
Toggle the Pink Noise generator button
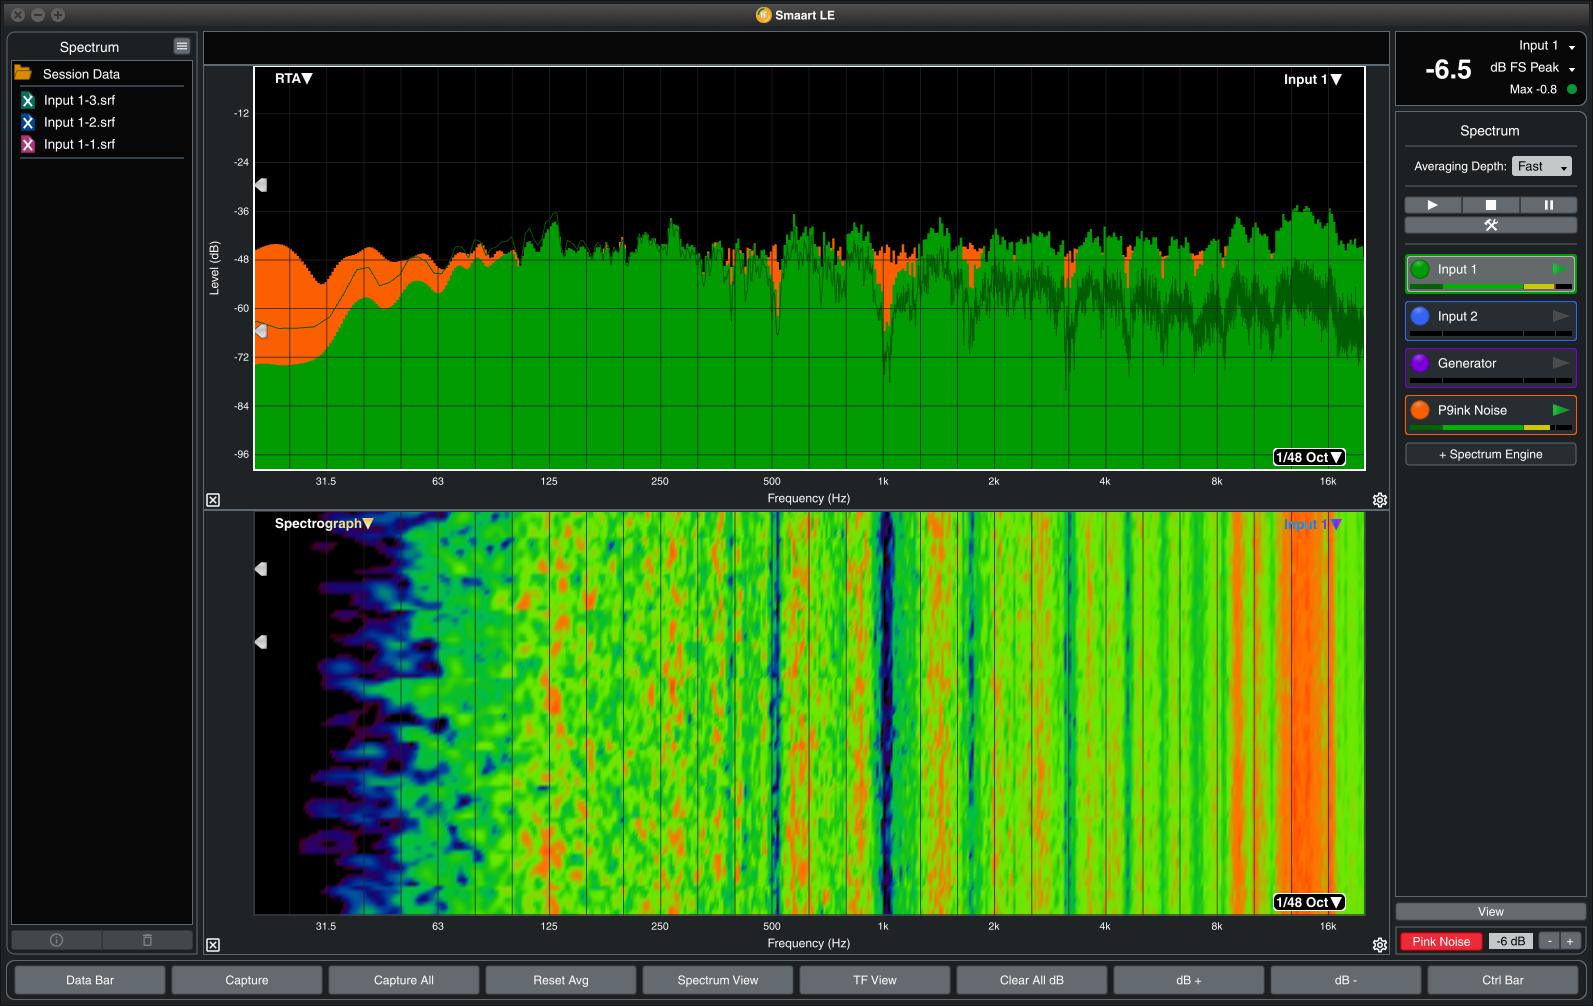click(x=1441, y=941)
